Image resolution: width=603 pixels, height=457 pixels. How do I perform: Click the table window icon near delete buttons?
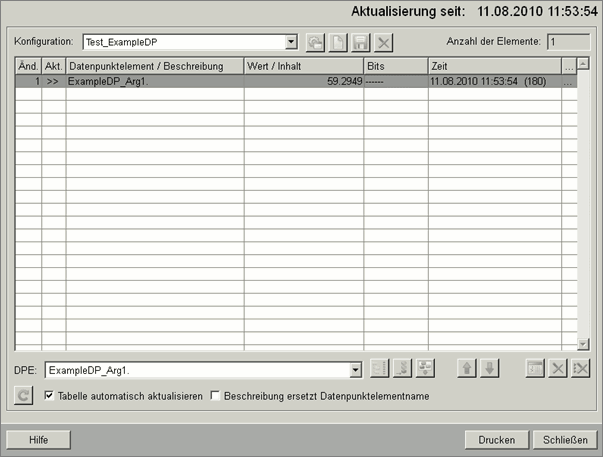[535, 369]
